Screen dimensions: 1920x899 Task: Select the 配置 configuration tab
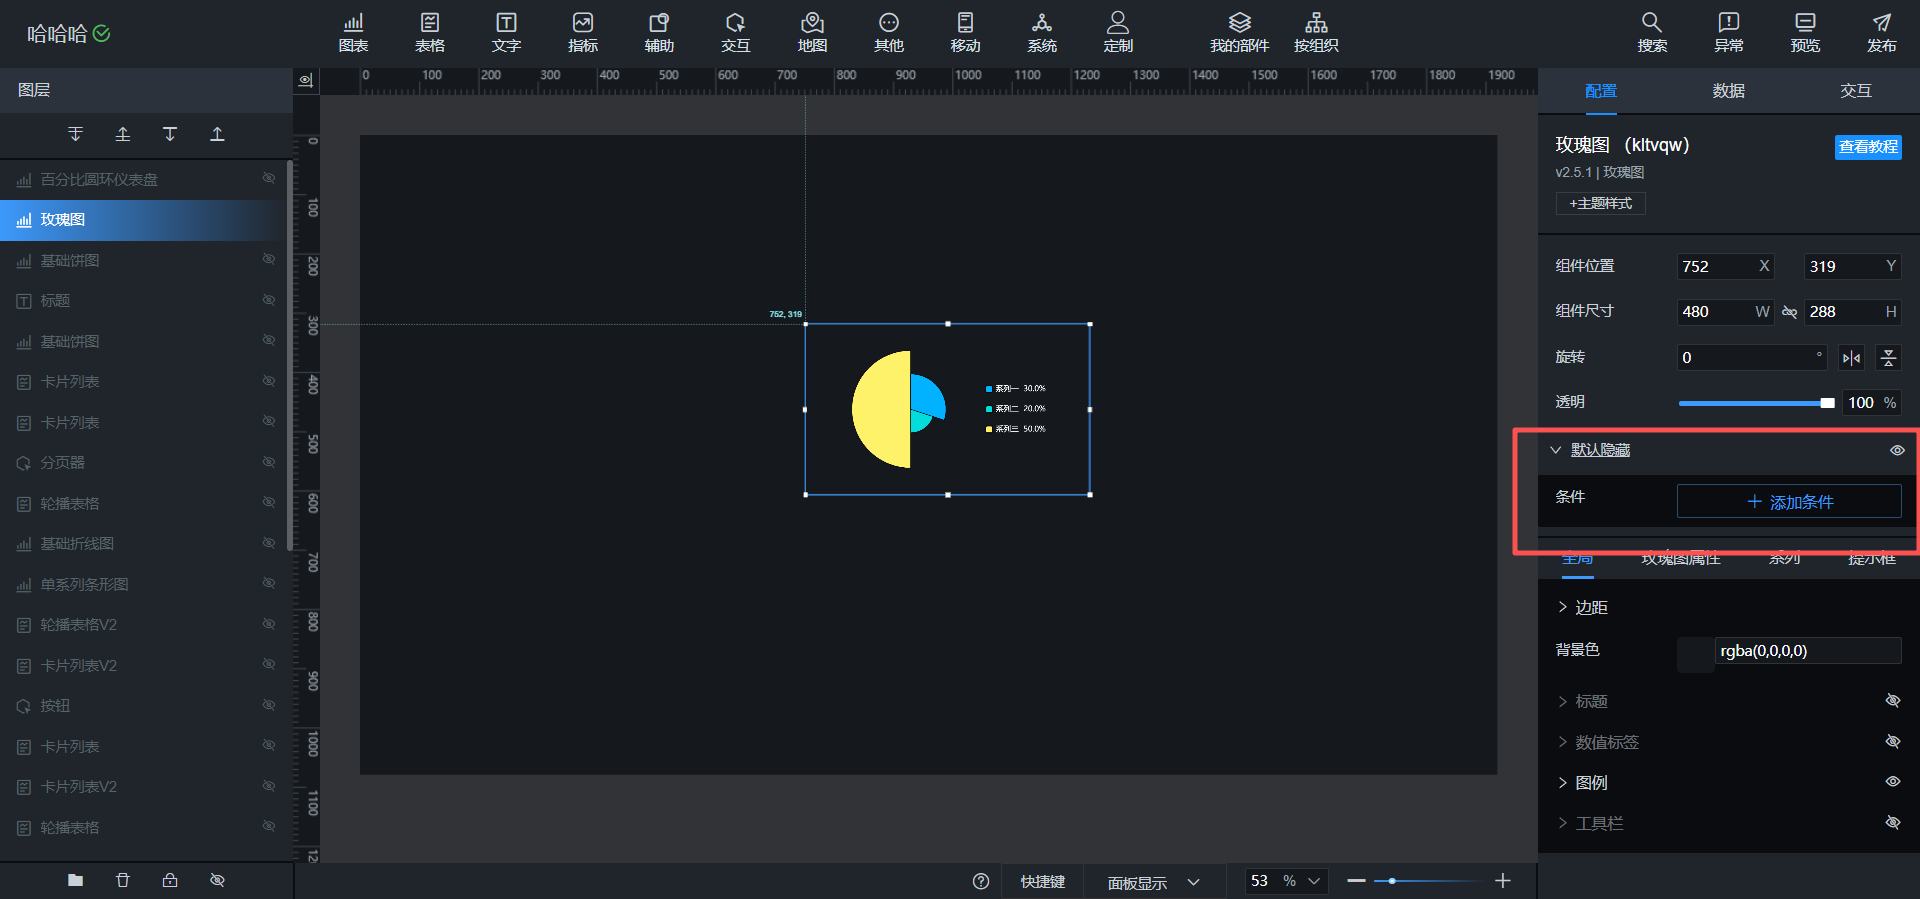click(x=1601, y=91)
